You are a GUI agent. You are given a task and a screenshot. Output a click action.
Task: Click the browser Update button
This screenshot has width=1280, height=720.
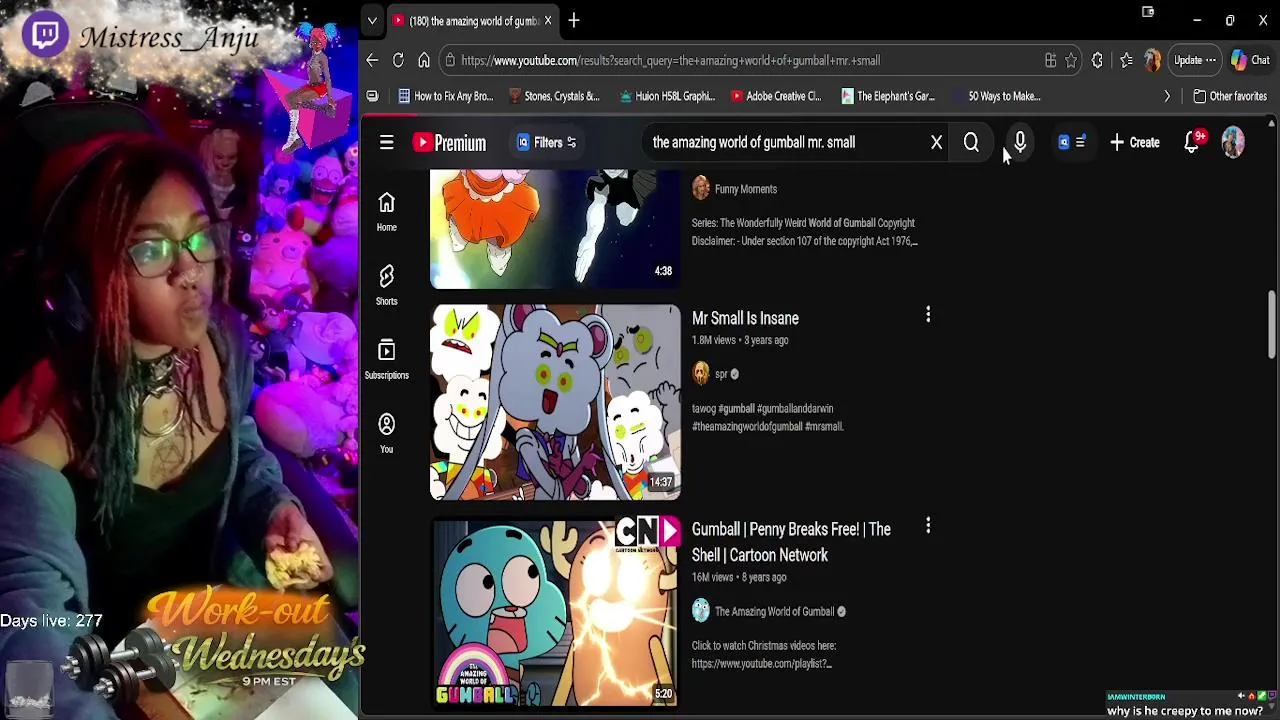(x=1195, y=60)
